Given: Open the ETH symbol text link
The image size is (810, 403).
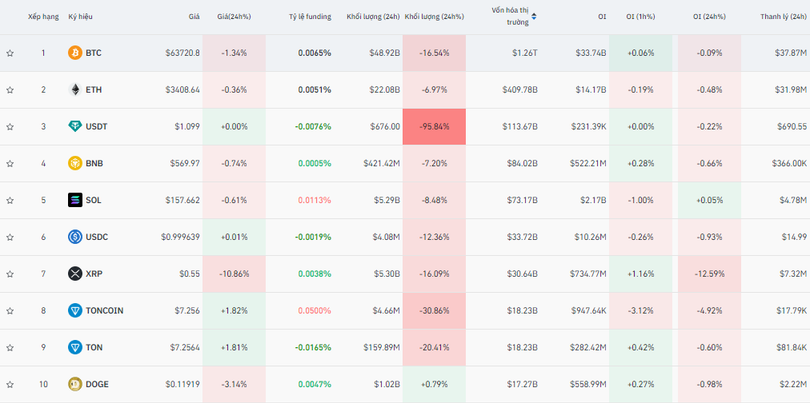Looking at the screenshot, I should (x=94, y=89).
